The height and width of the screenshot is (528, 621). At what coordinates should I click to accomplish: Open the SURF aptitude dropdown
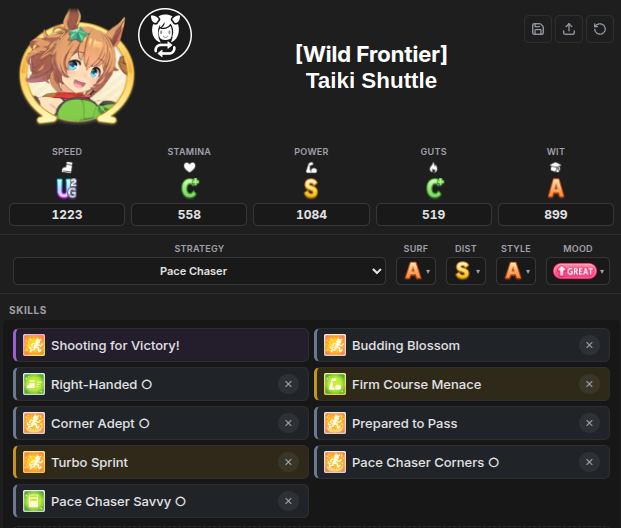416,271
